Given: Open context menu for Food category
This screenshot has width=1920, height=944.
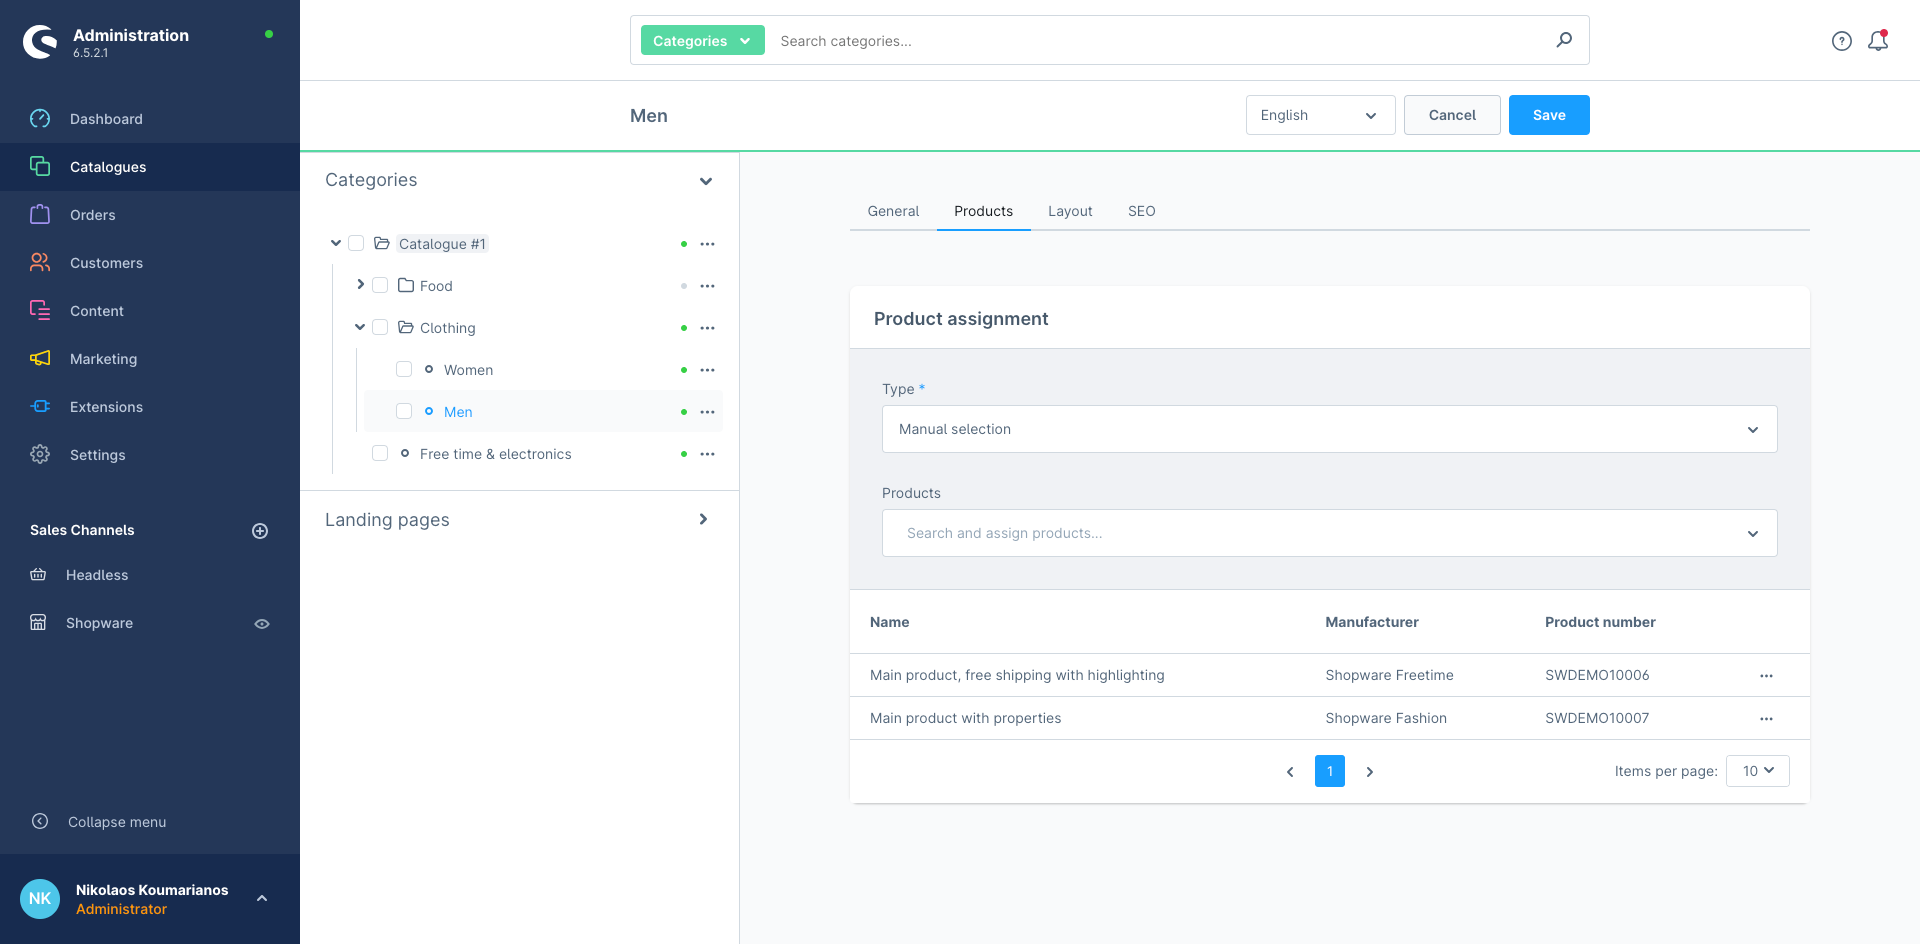Looking at the screenshot, I should pyautogui.click(x=708, y=286).
